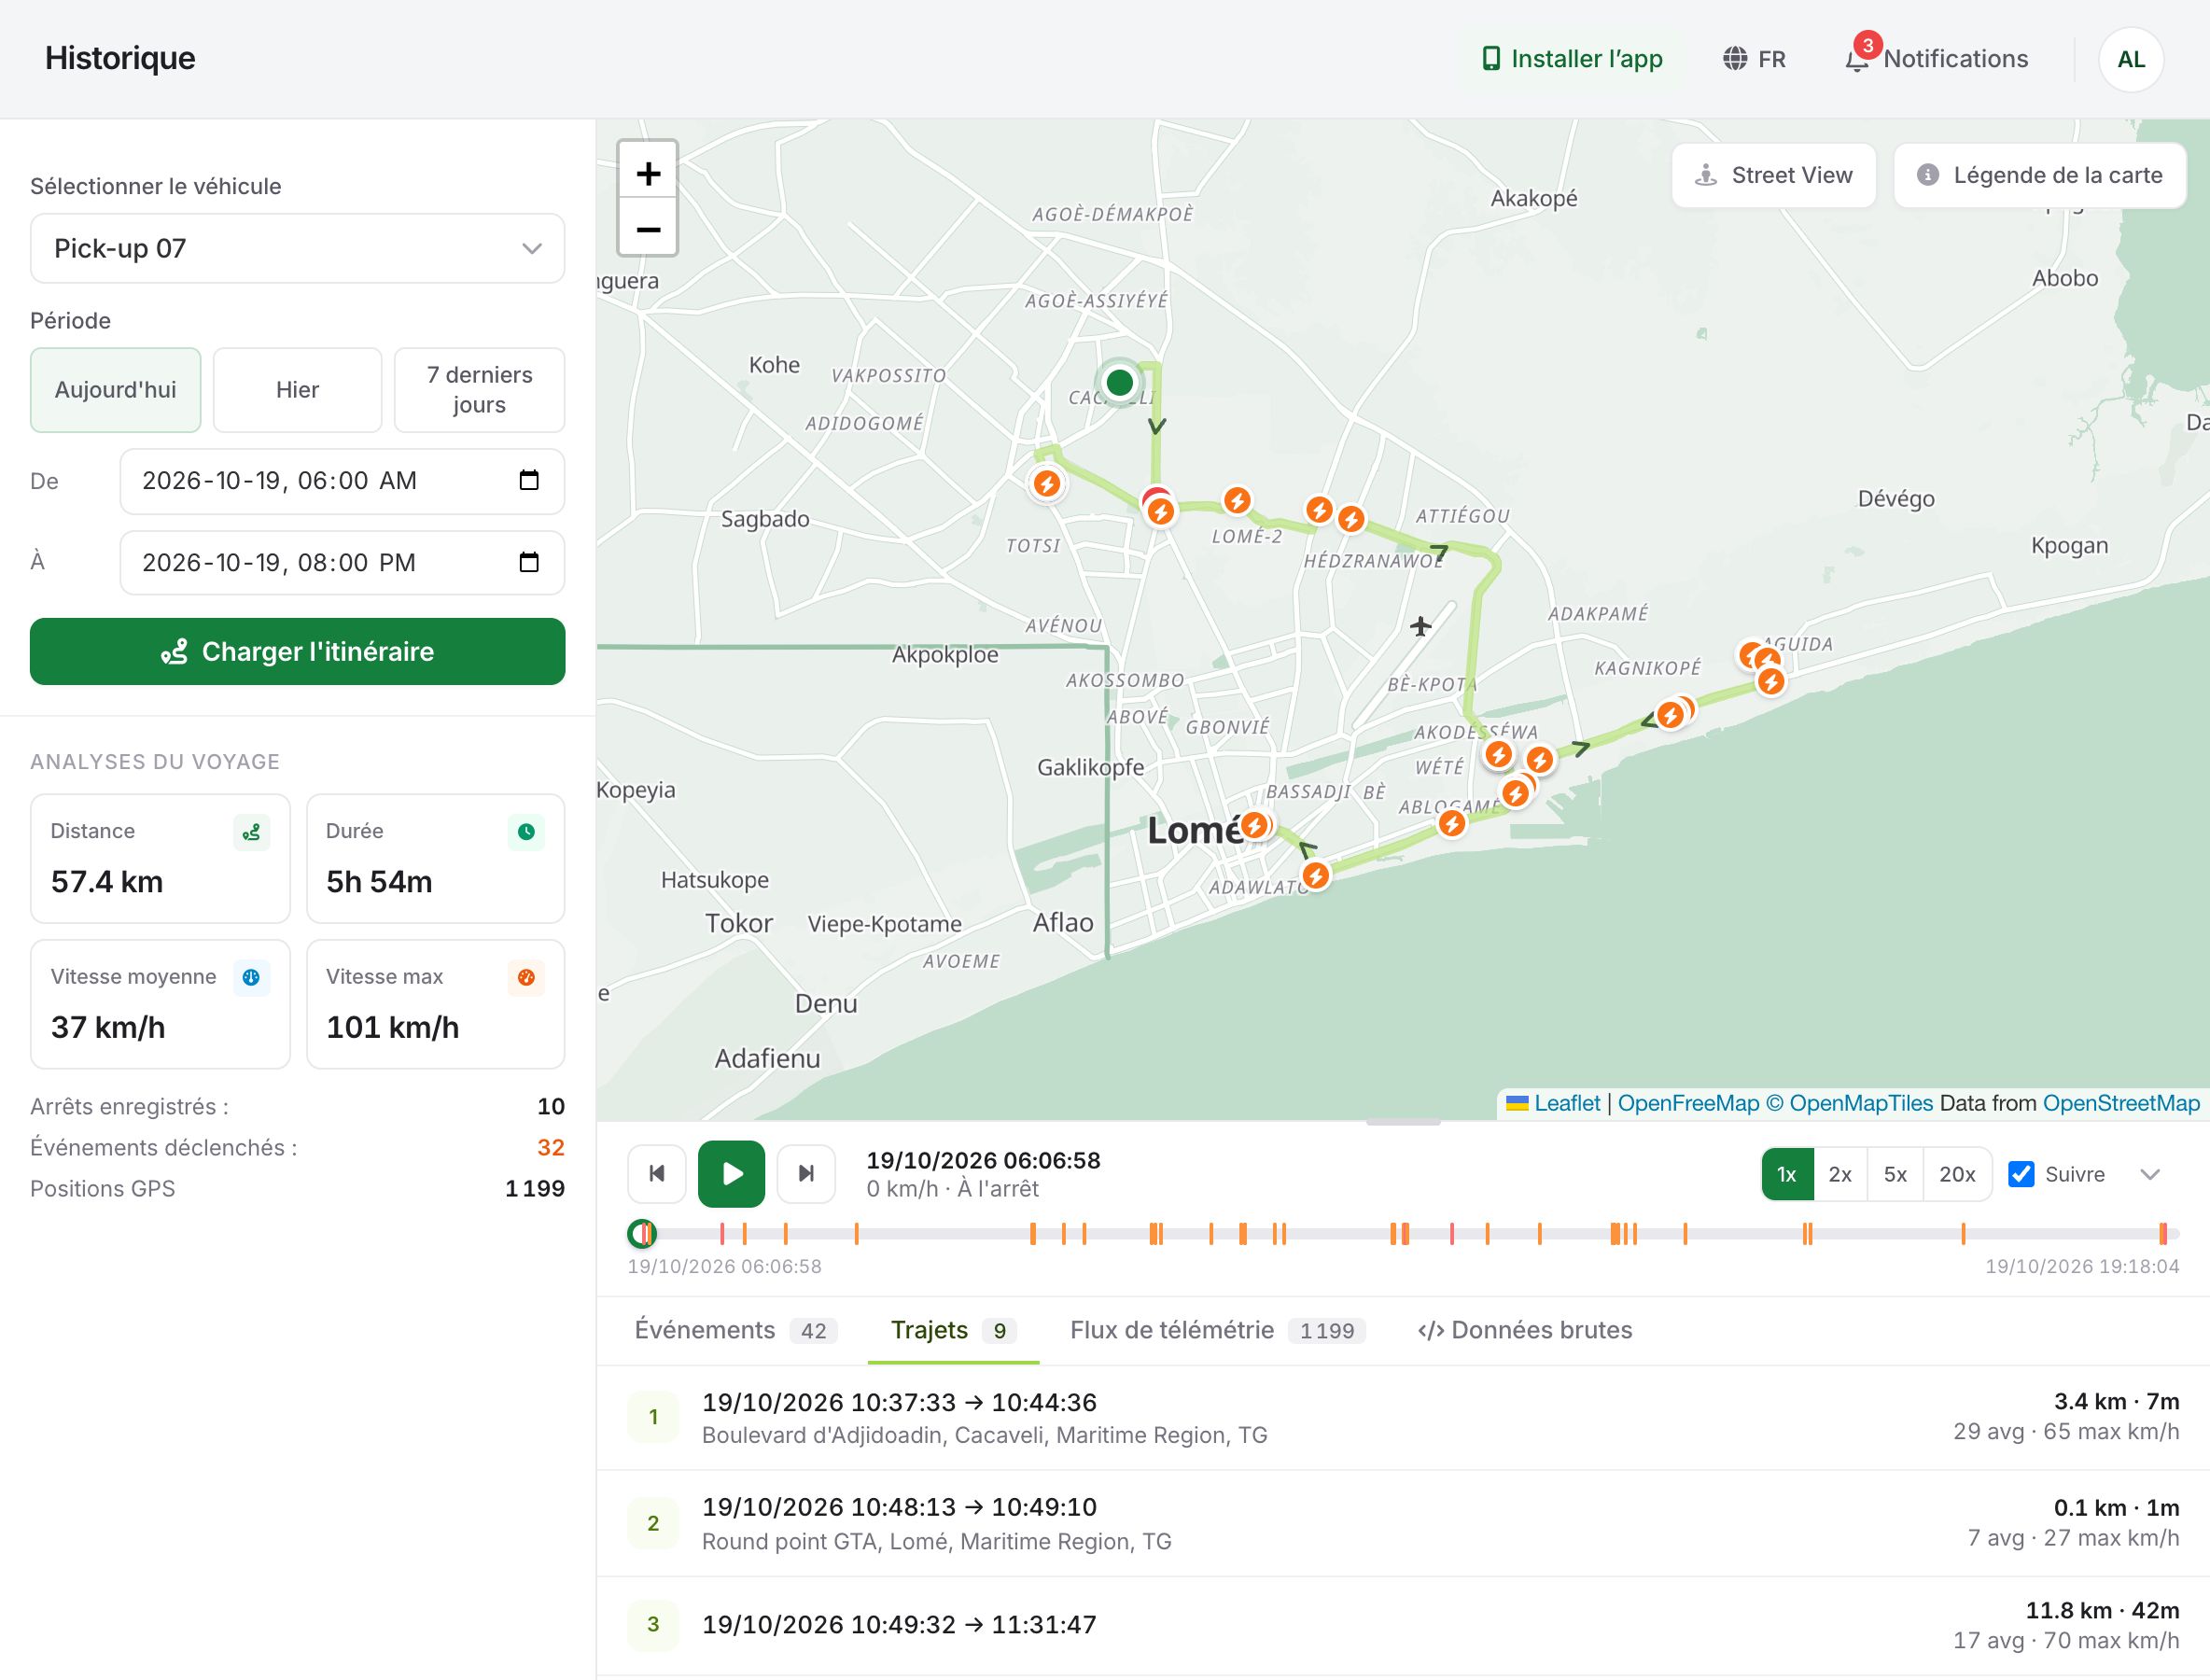This screenshot has width=2210, height=1680.
Task: Click Charger l'itinéraire button
Action: click(297, 651)
